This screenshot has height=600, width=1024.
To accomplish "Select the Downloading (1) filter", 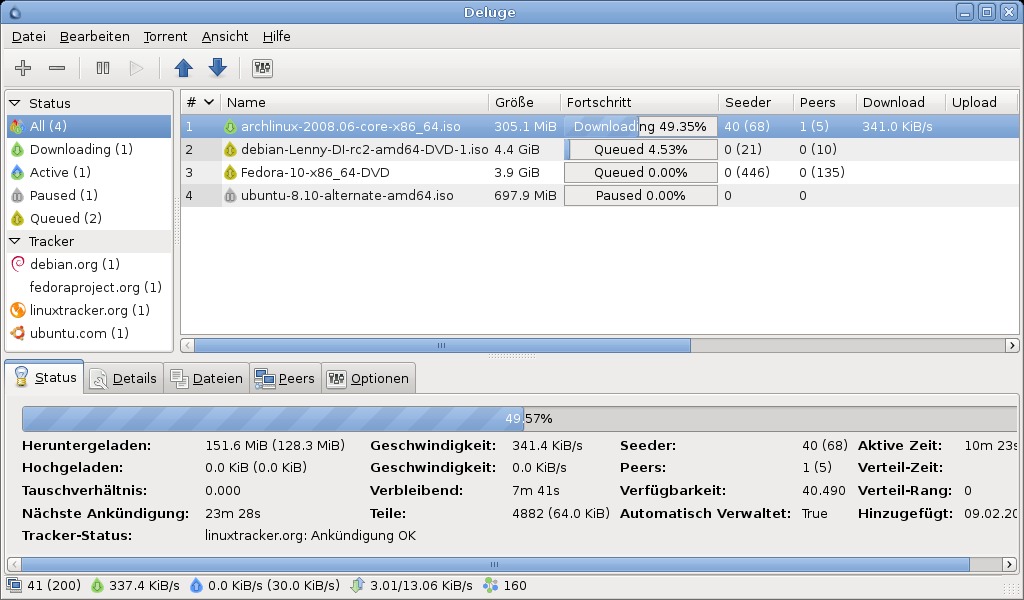I will pyautogui.click(x=89, y=150).
